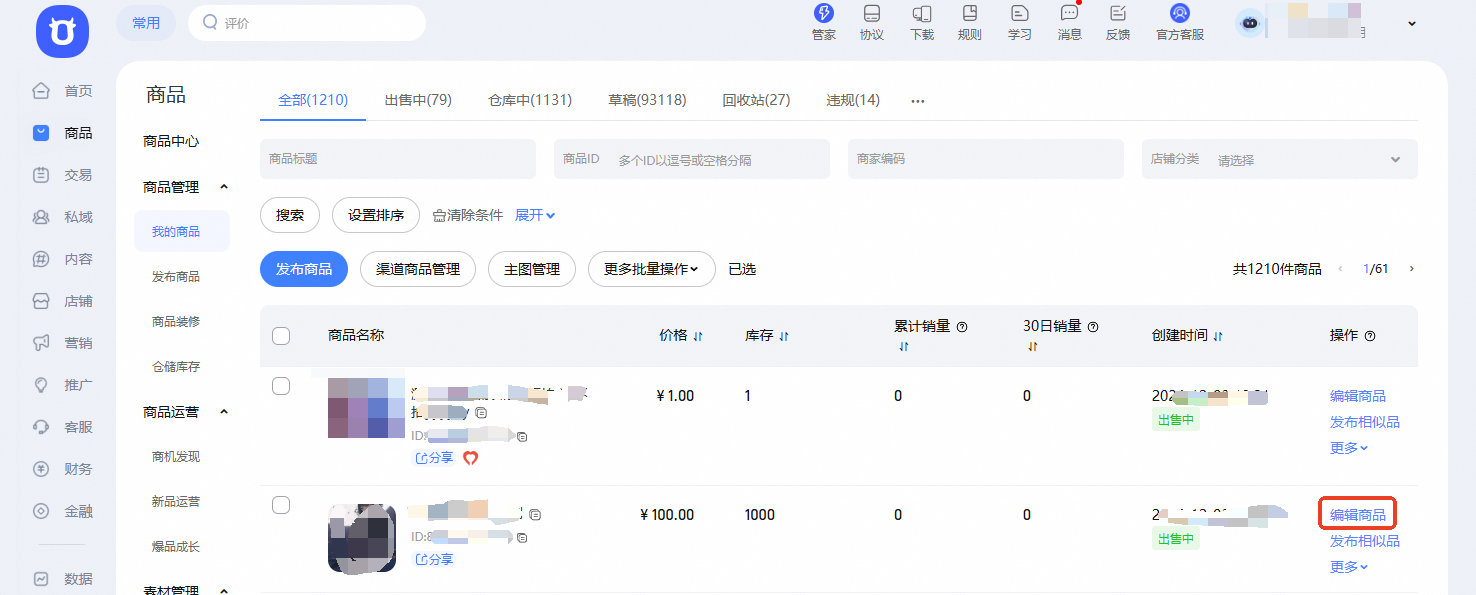Open the 反馈 icon in the top bar

point(1118,22)
